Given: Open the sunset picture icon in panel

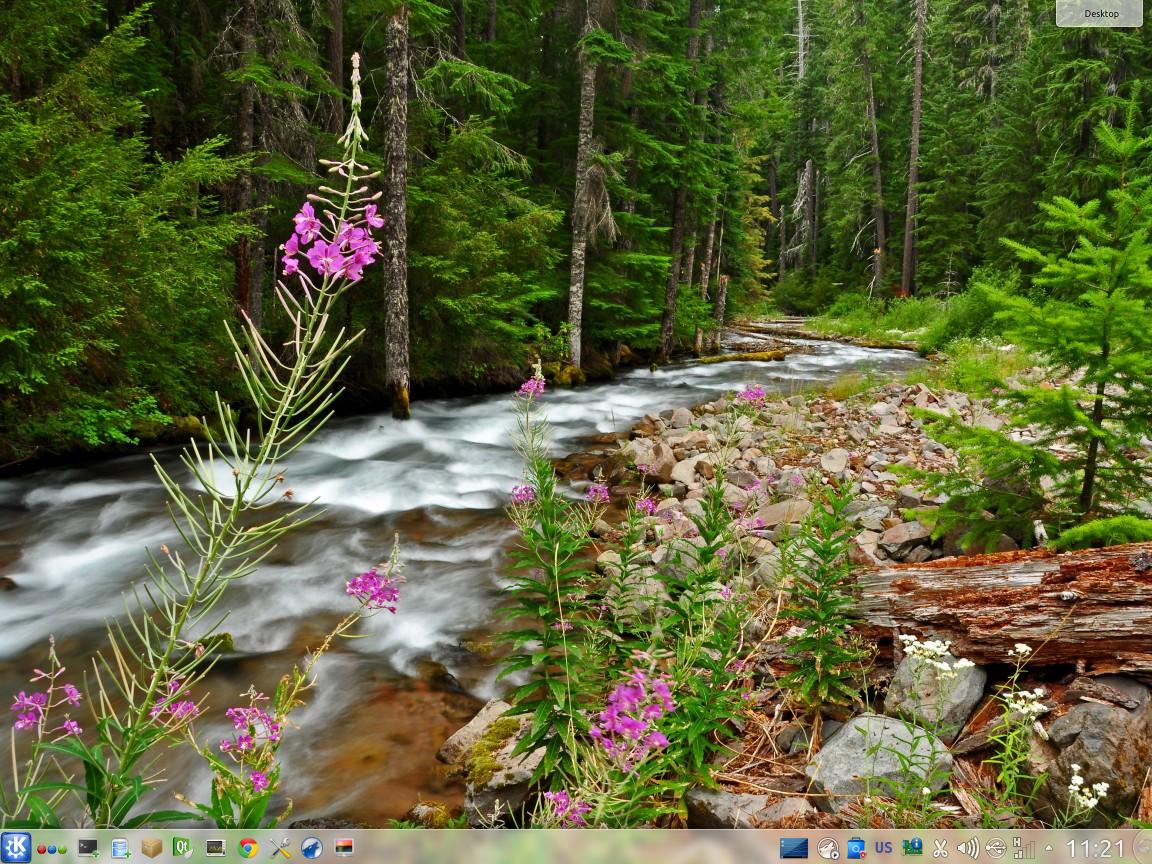Looking at the screenshot, I should (x=344, y=847).
